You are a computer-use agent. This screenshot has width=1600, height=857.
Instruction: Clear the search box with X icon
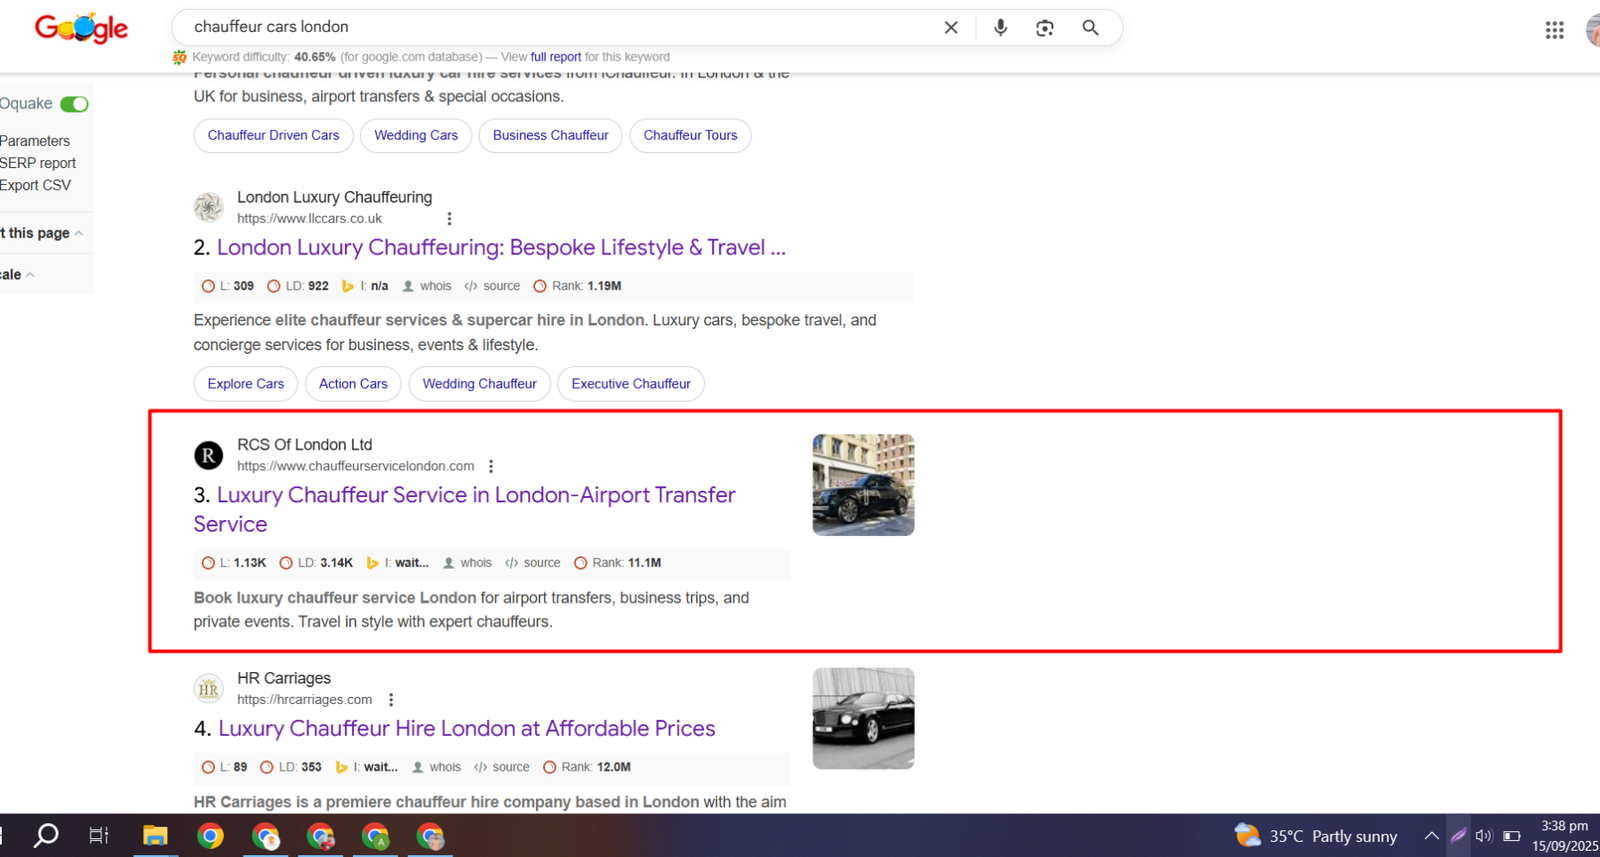click(951, 28)
